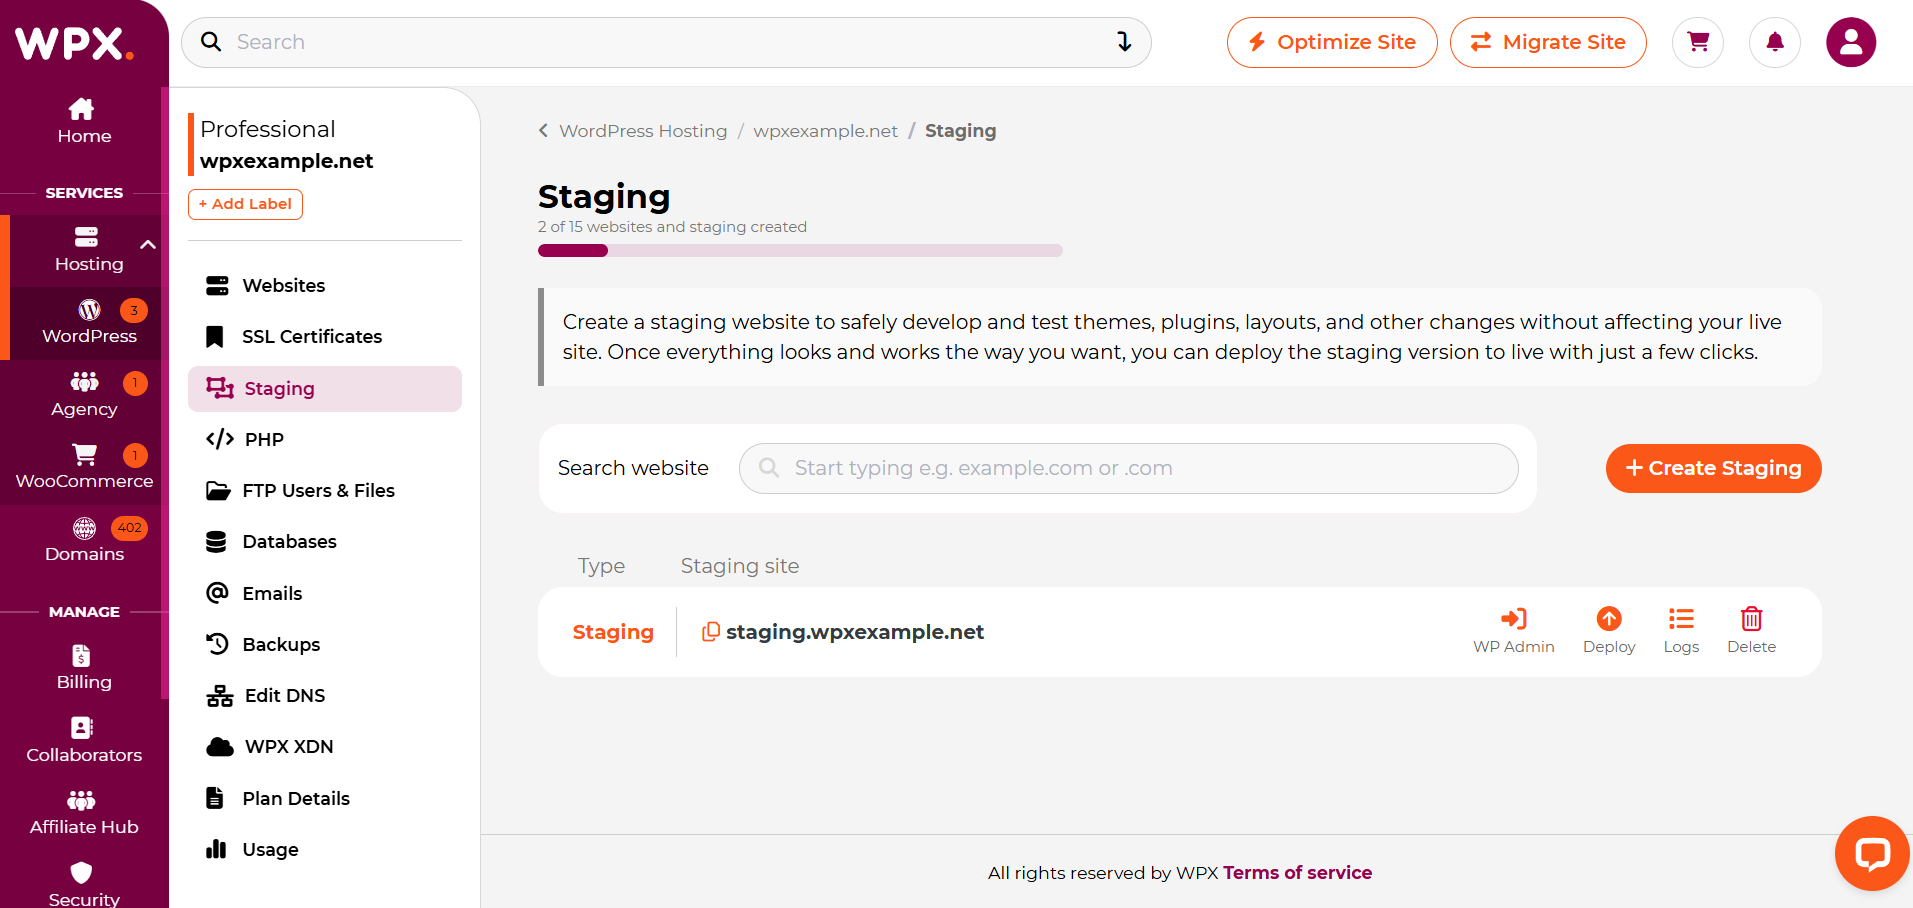The height and width of the screenshot is (908, 1913).
Task: Click the WordPress count badge 3
Action: 134,310
